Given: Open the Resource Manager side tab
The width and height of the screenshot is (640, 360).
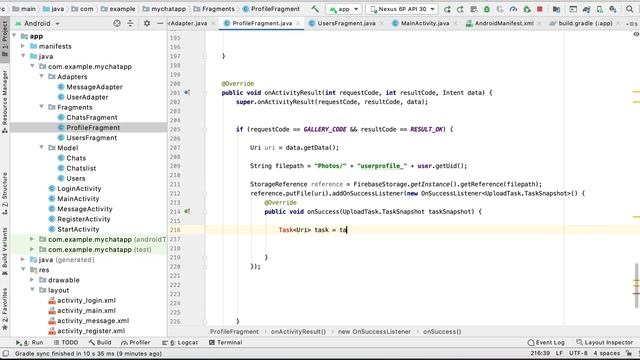Looking at the screenshot, I should tap(4, 102).
